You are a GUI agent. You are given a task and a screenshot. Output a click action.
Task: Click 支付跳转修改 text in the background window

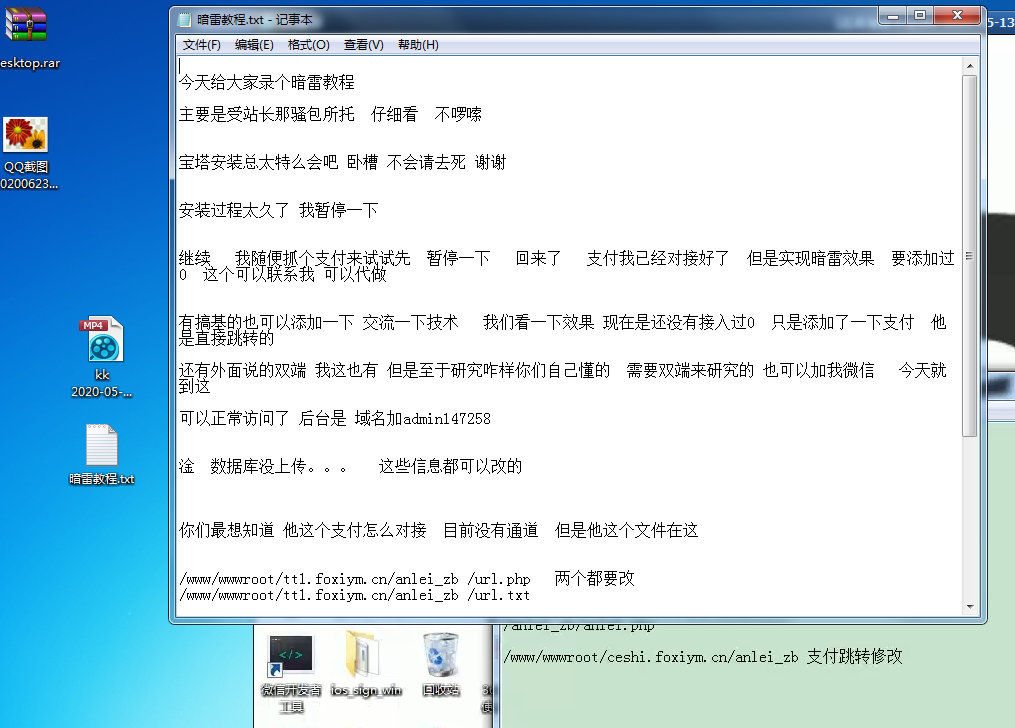[x=854, y=657]
